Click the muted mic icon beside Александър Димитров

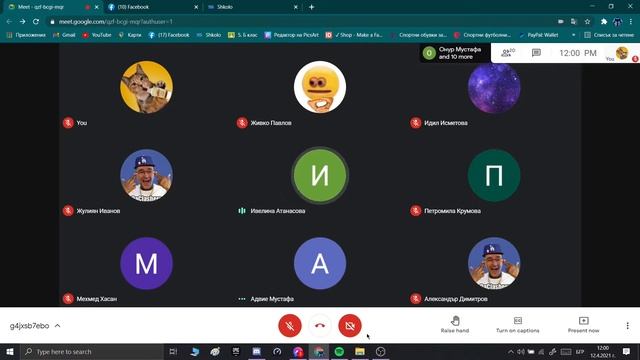pos(416,299)
